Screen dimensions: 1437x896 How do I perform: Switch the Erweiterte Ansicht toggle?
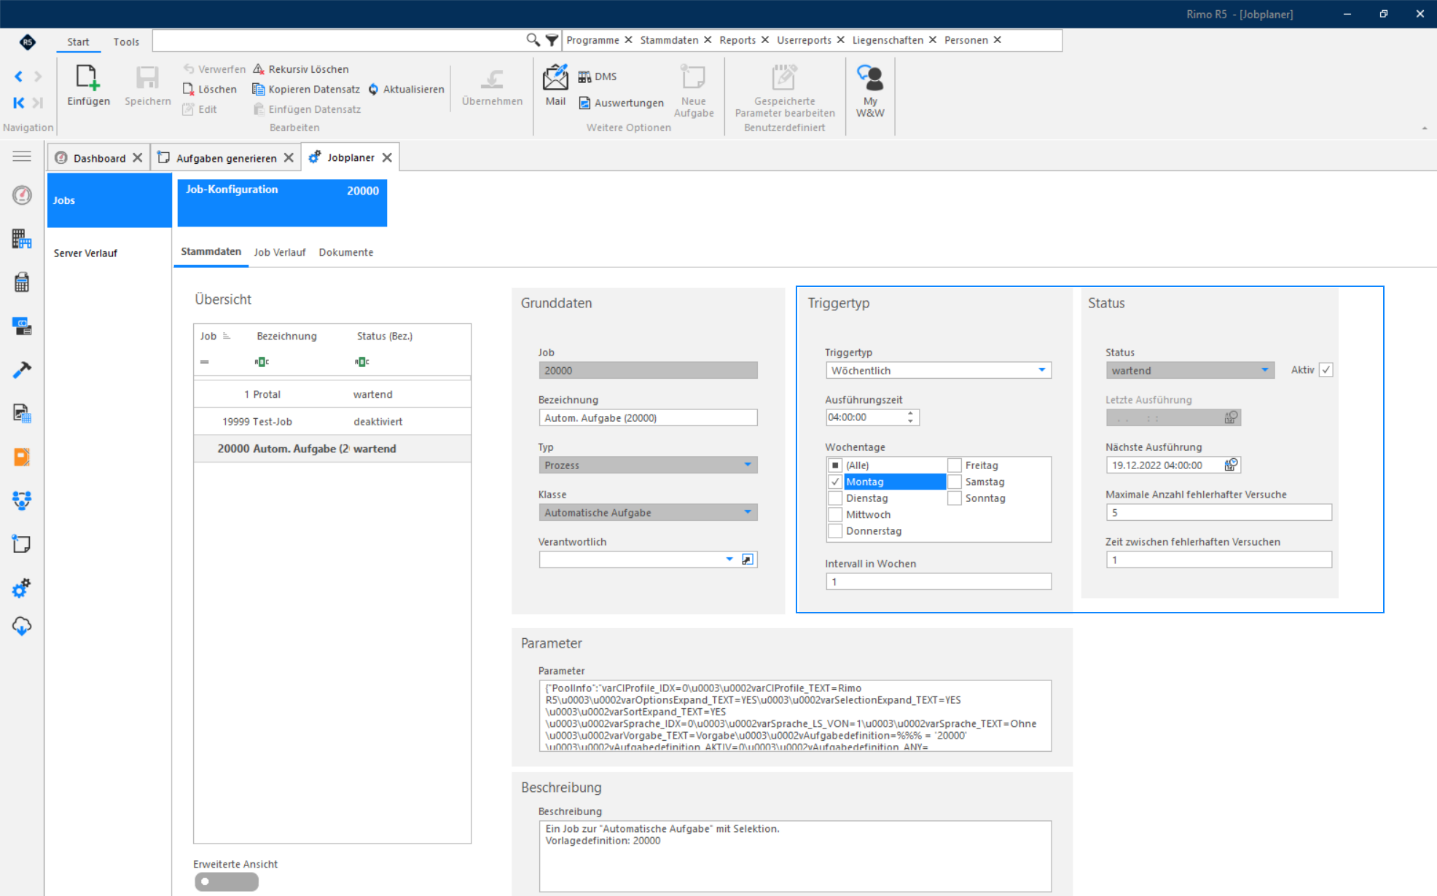[x=227, y=882]
